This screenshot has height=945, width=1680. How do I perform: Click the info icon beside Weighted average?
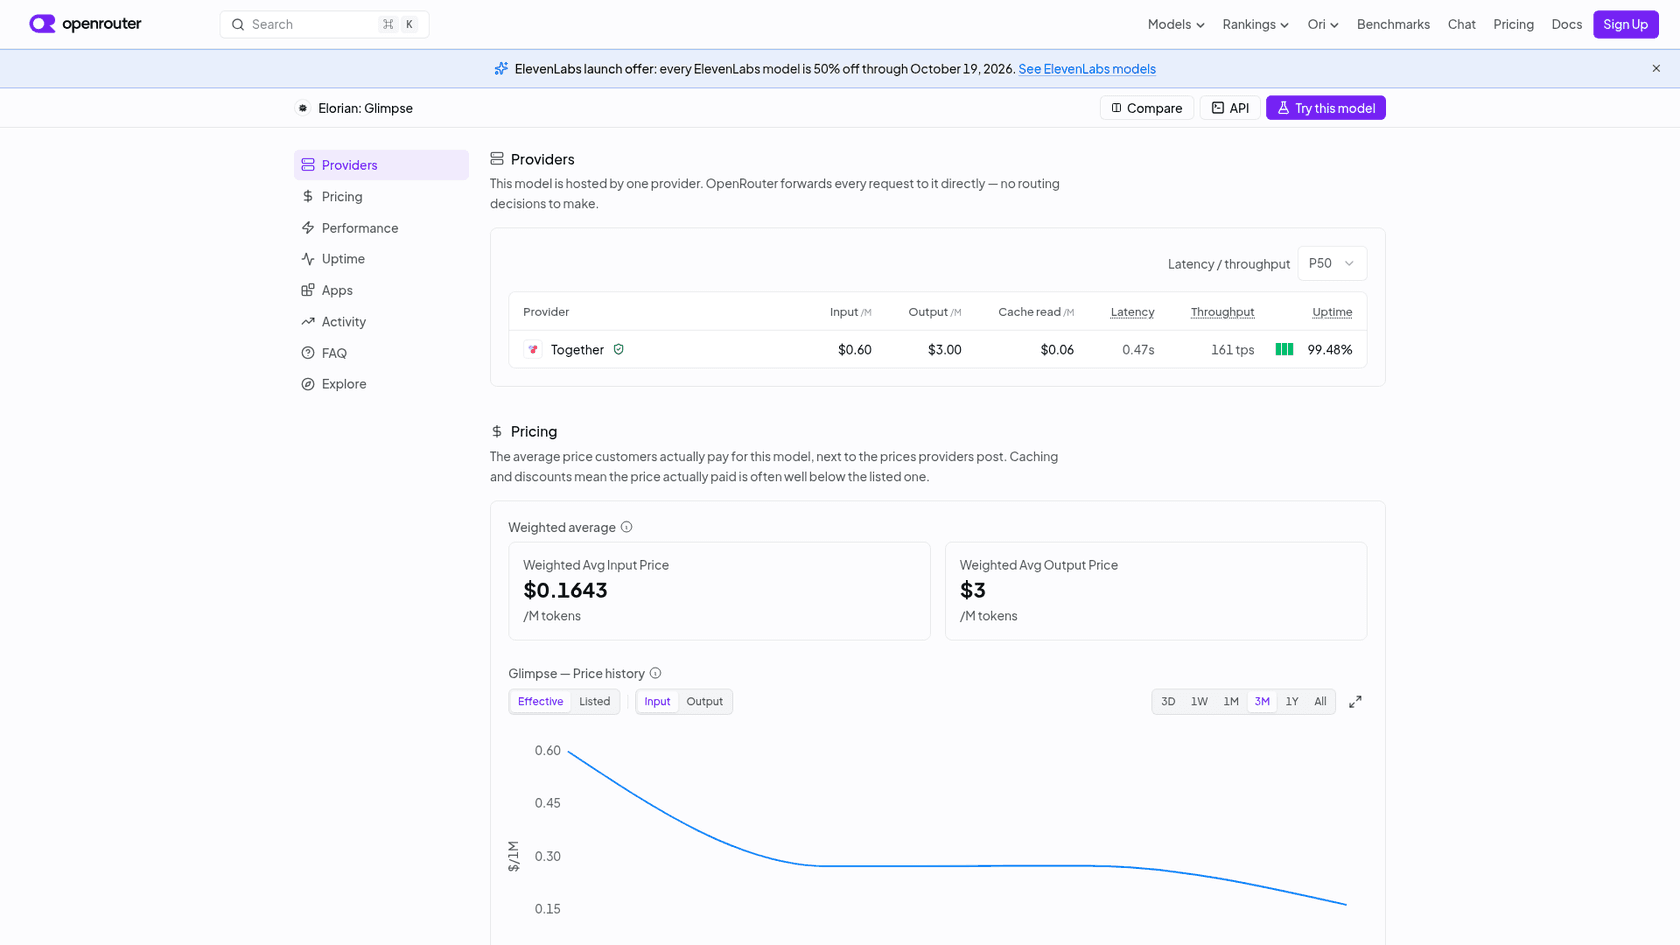pyautogui.click(x=626, y=527)
